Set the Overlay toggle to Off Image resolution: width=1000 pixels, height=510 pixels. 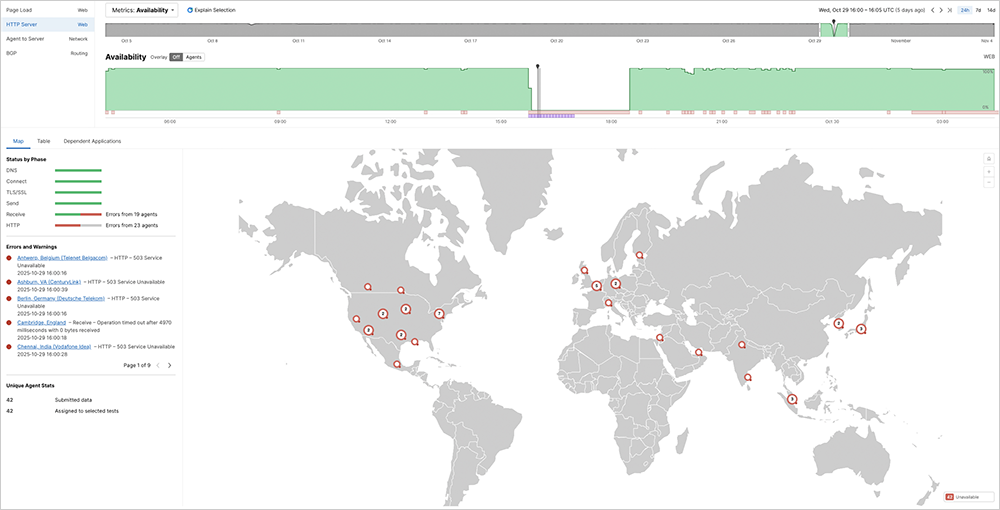point(177,57)
